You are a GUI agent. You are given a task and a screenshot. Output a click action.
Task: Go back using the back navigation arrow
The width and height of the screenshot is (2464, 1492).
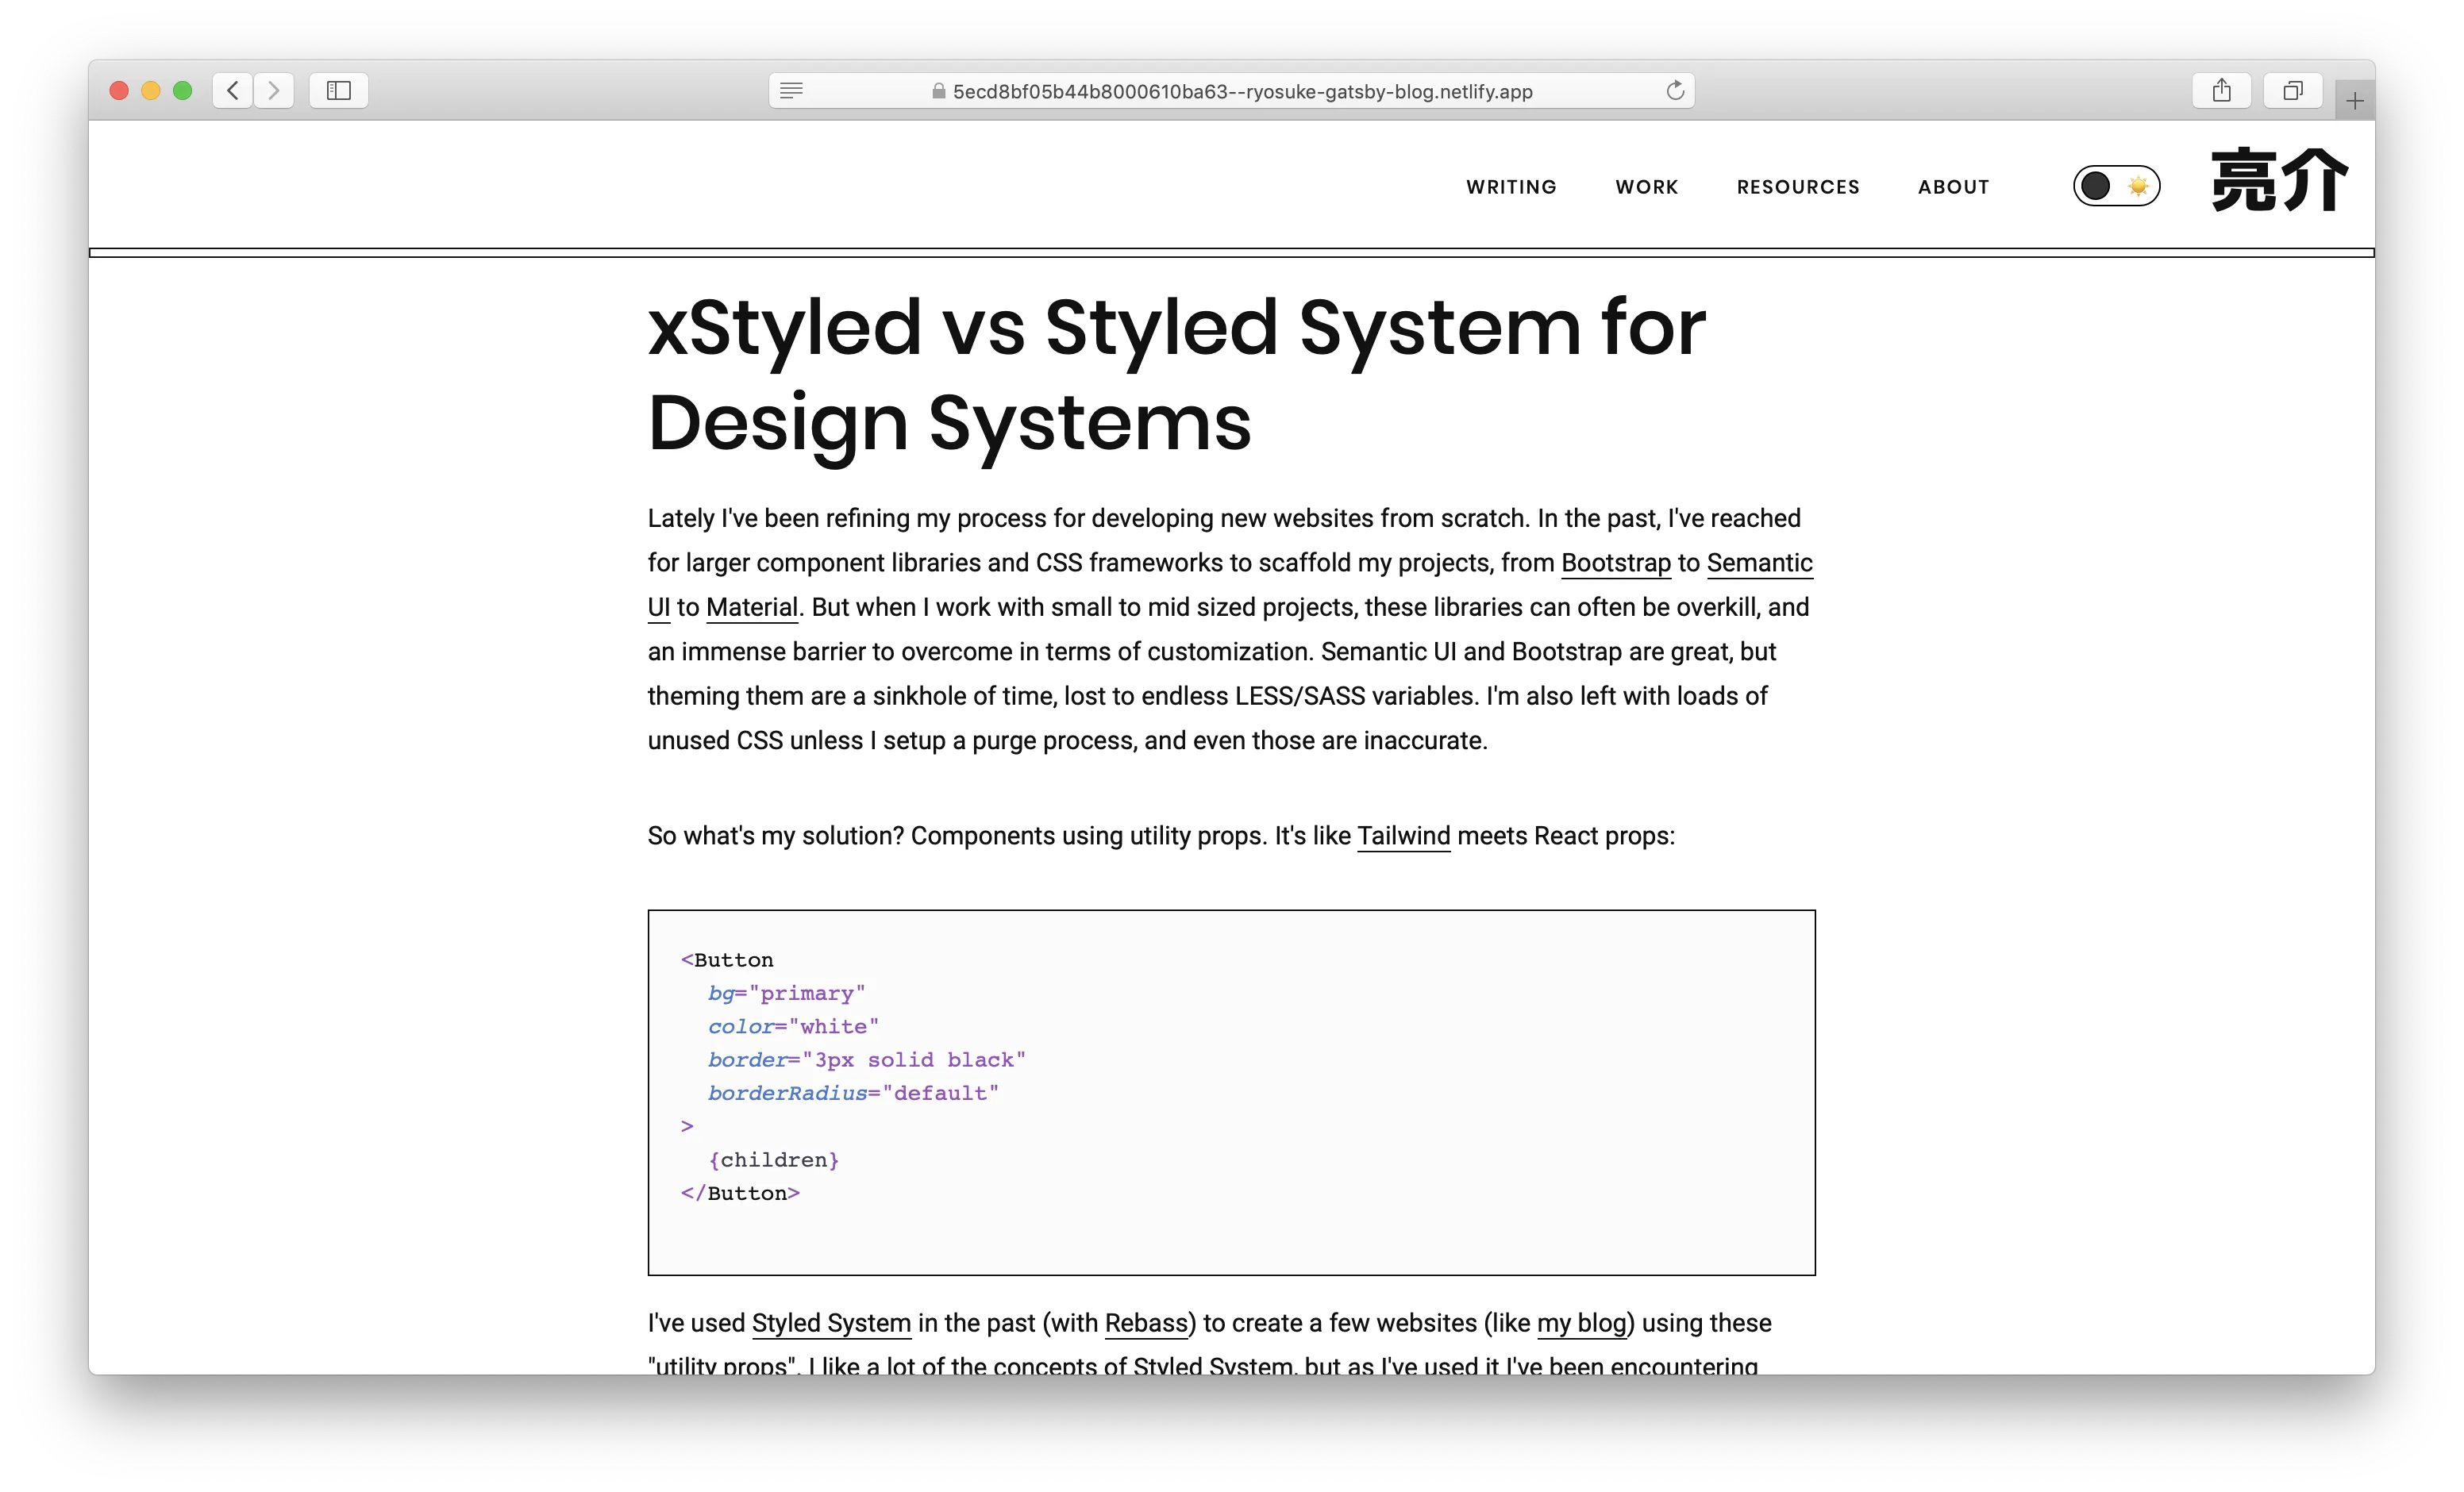232,90
